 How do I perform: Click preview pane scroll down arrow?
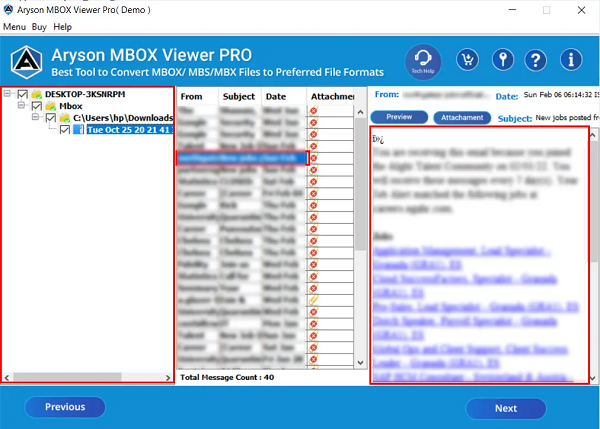tap(593, 378)
